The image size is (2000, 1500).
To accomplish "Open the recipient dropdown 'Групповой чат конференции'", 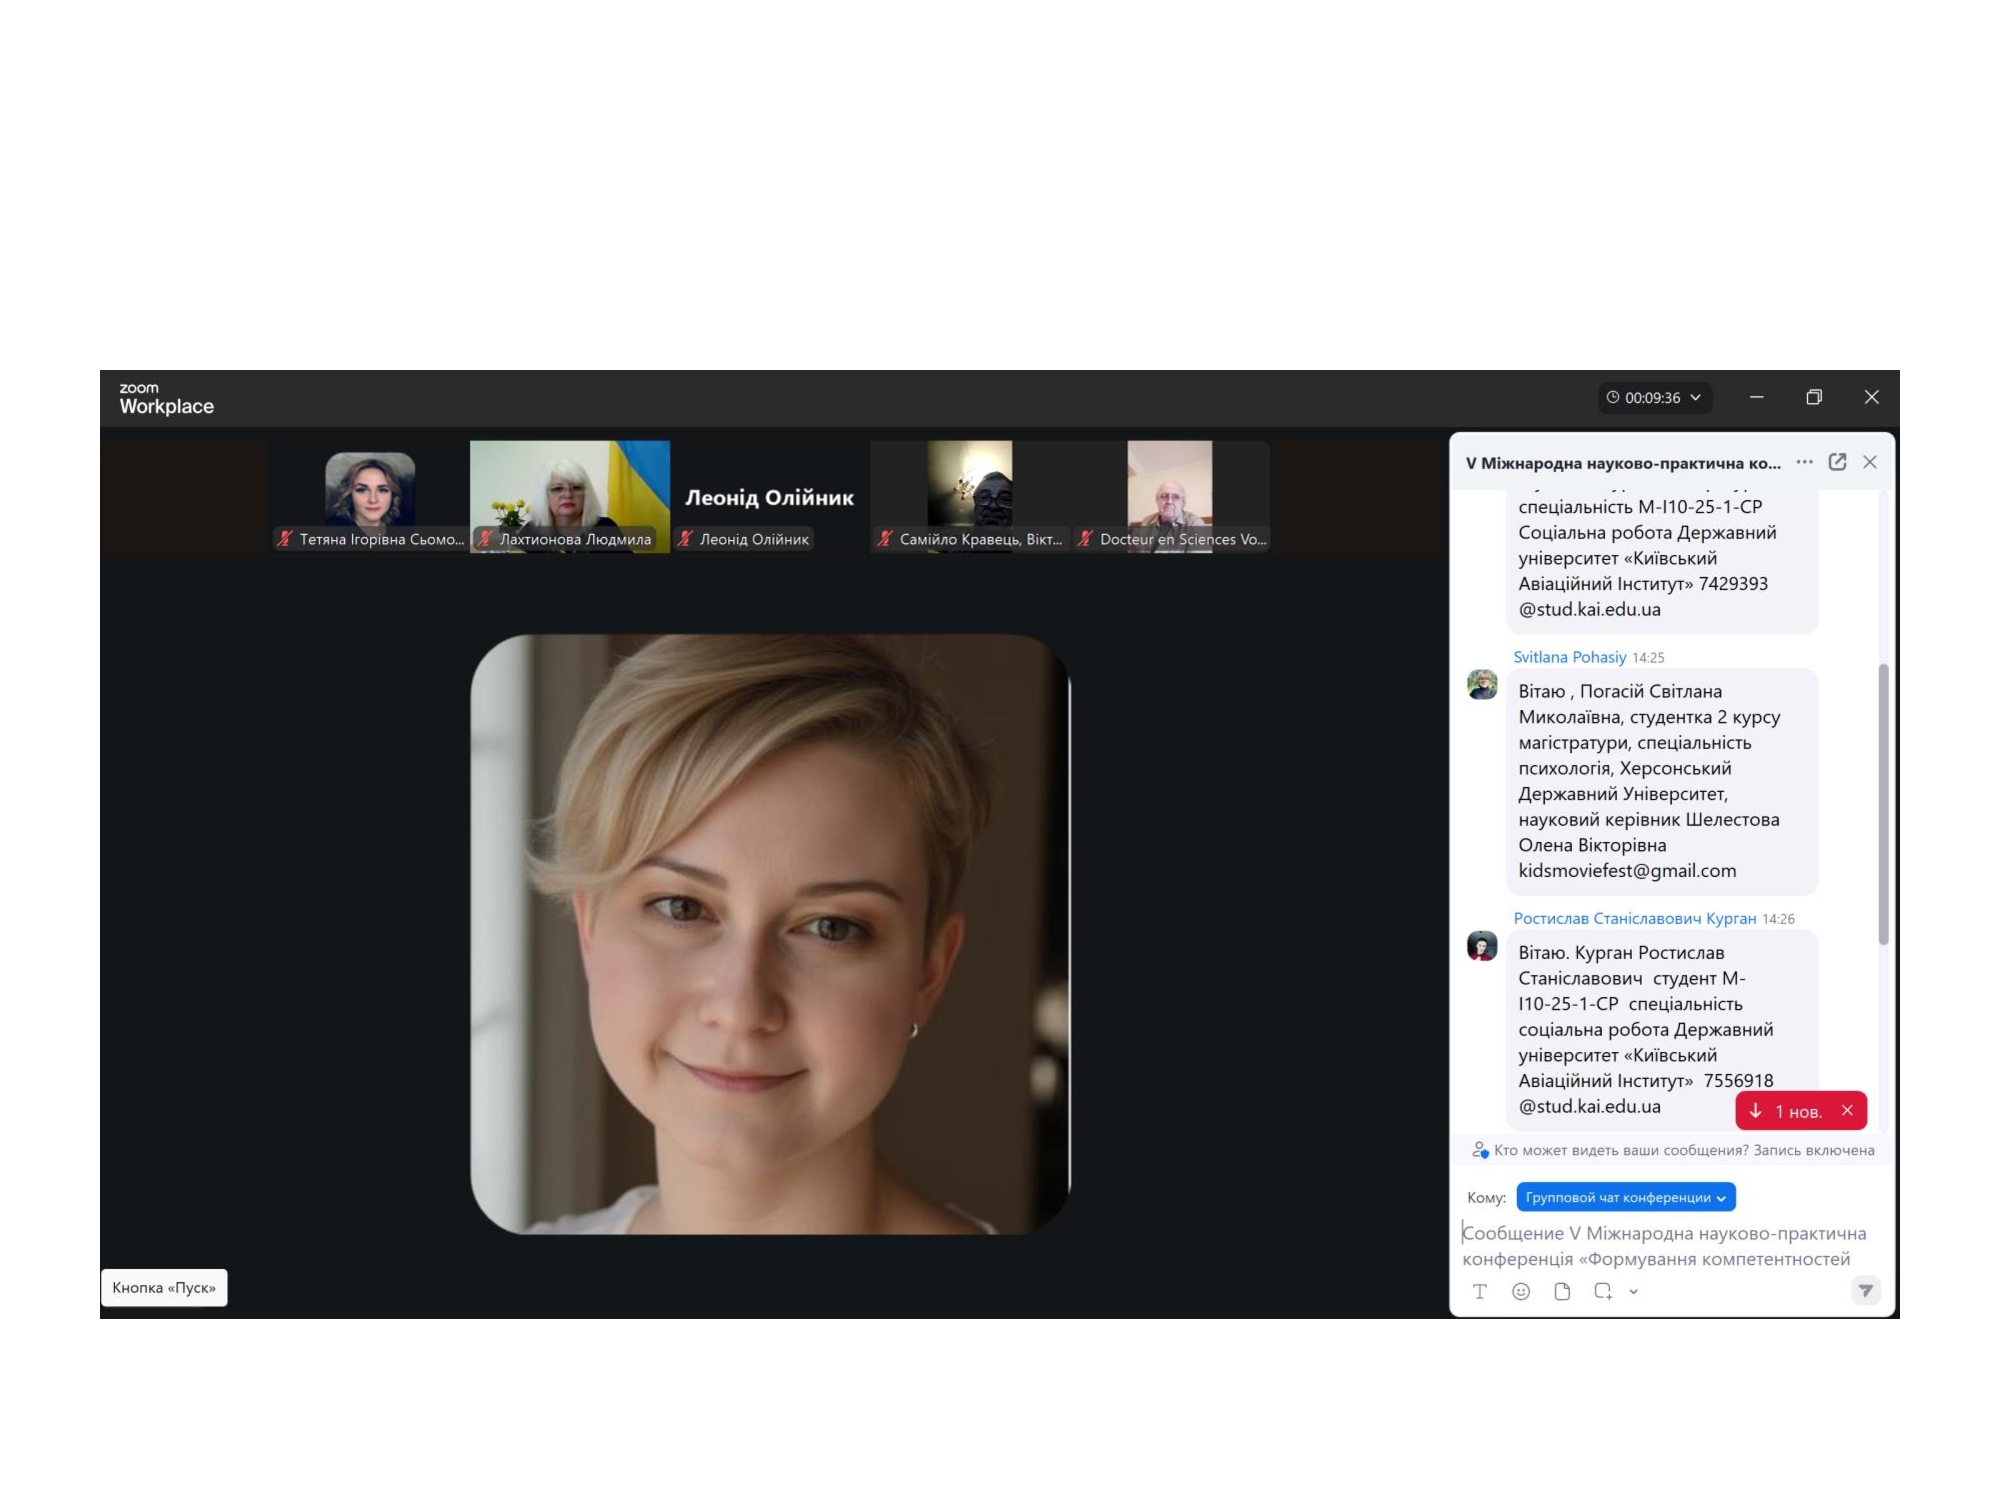I will pos(1625,1197).
